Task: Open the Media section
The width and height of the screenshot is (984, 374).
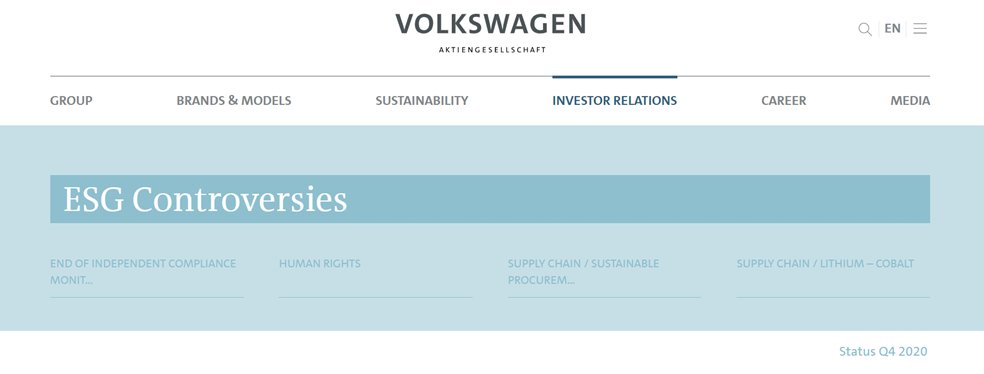Action: [x=910, y=100]
